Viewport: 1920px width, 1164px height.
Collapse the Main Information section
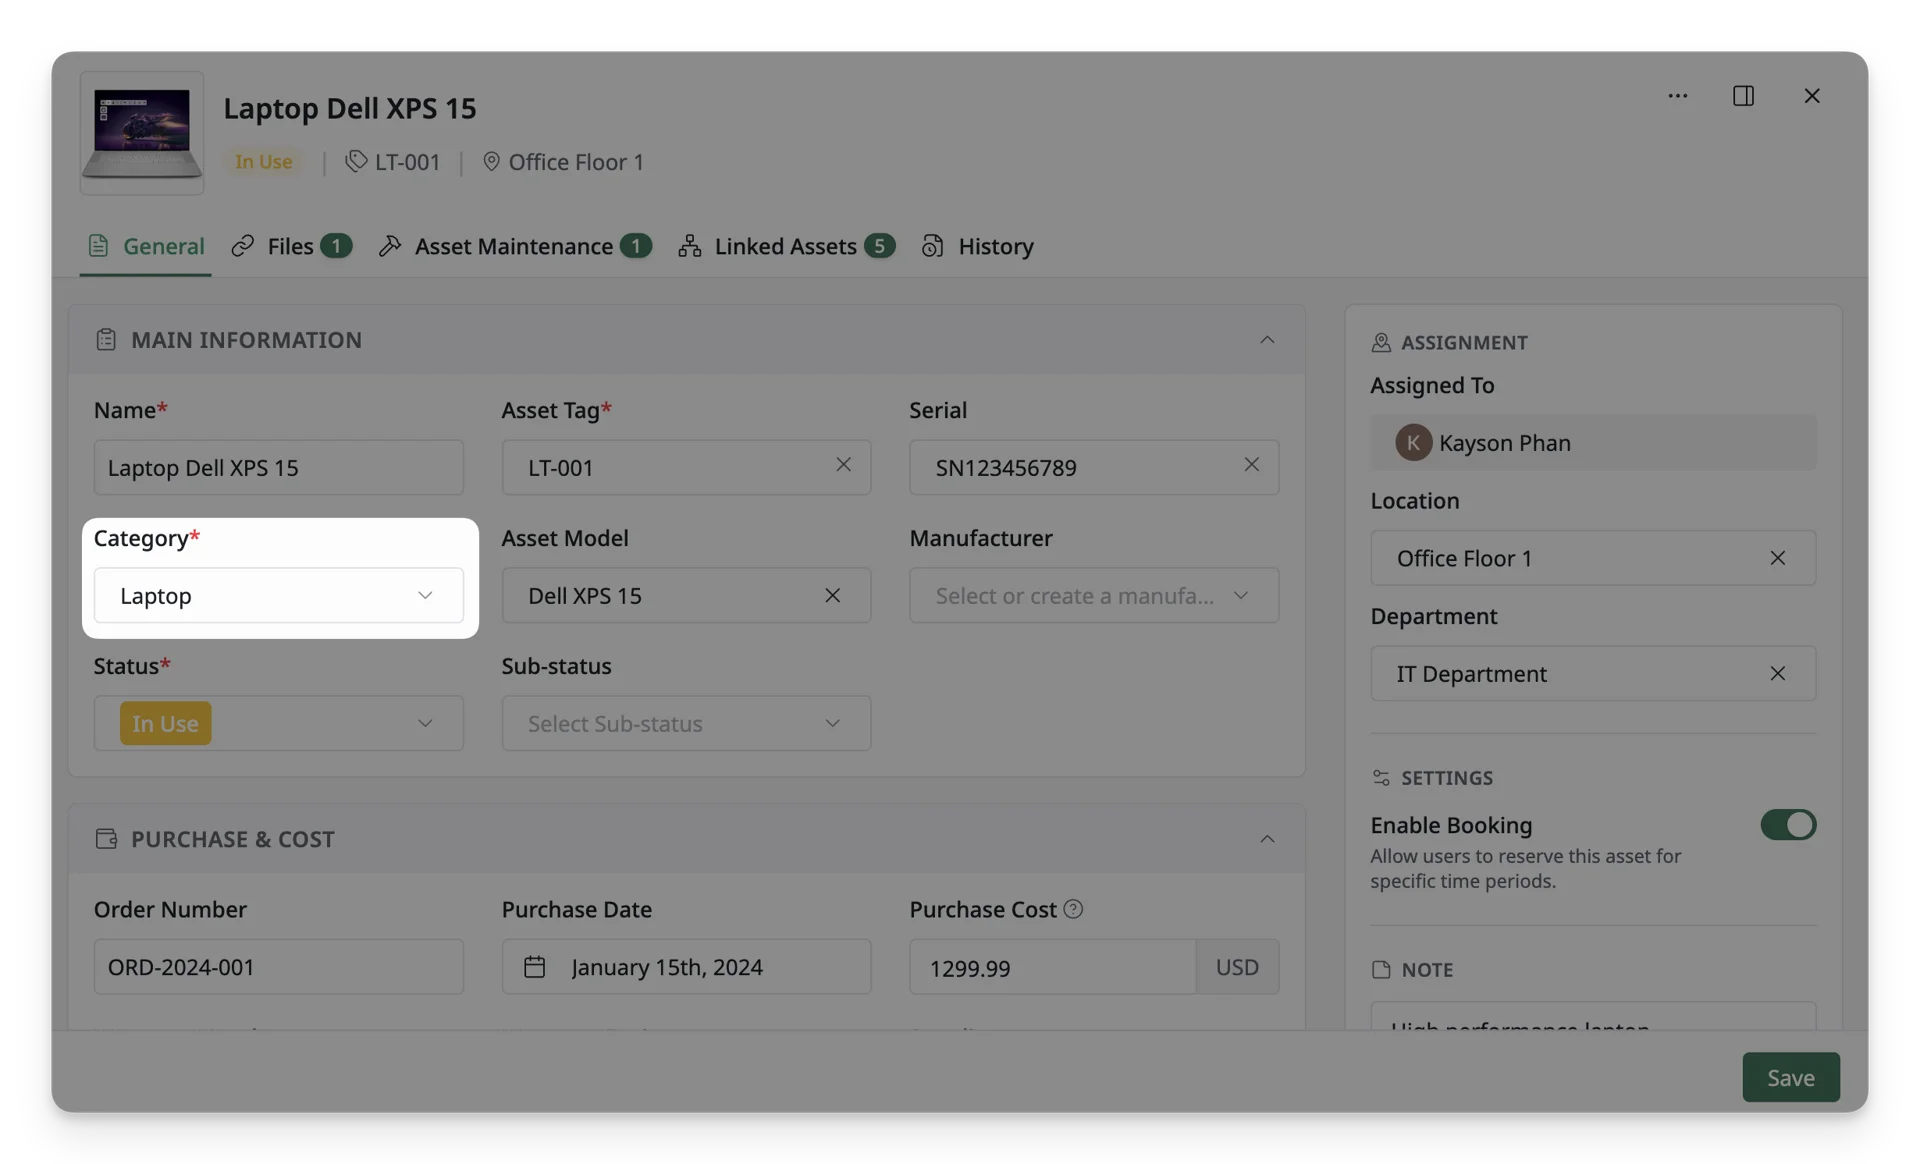pos(1267,340)
